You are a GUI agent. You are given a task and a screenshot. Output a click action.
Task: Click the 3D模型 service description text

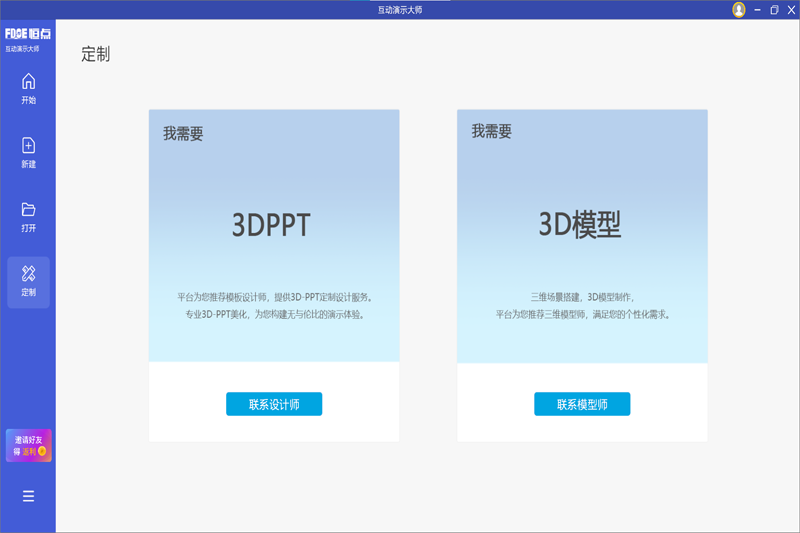click(582, 306)
